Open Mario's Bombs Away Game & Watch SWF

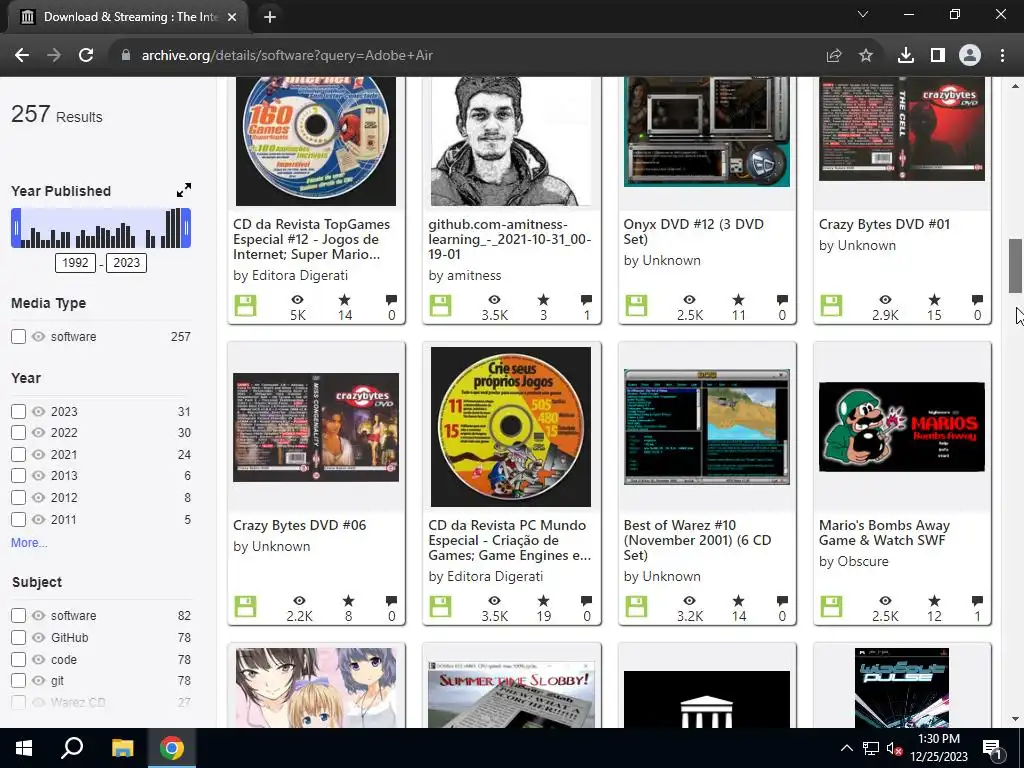(884, 532)
